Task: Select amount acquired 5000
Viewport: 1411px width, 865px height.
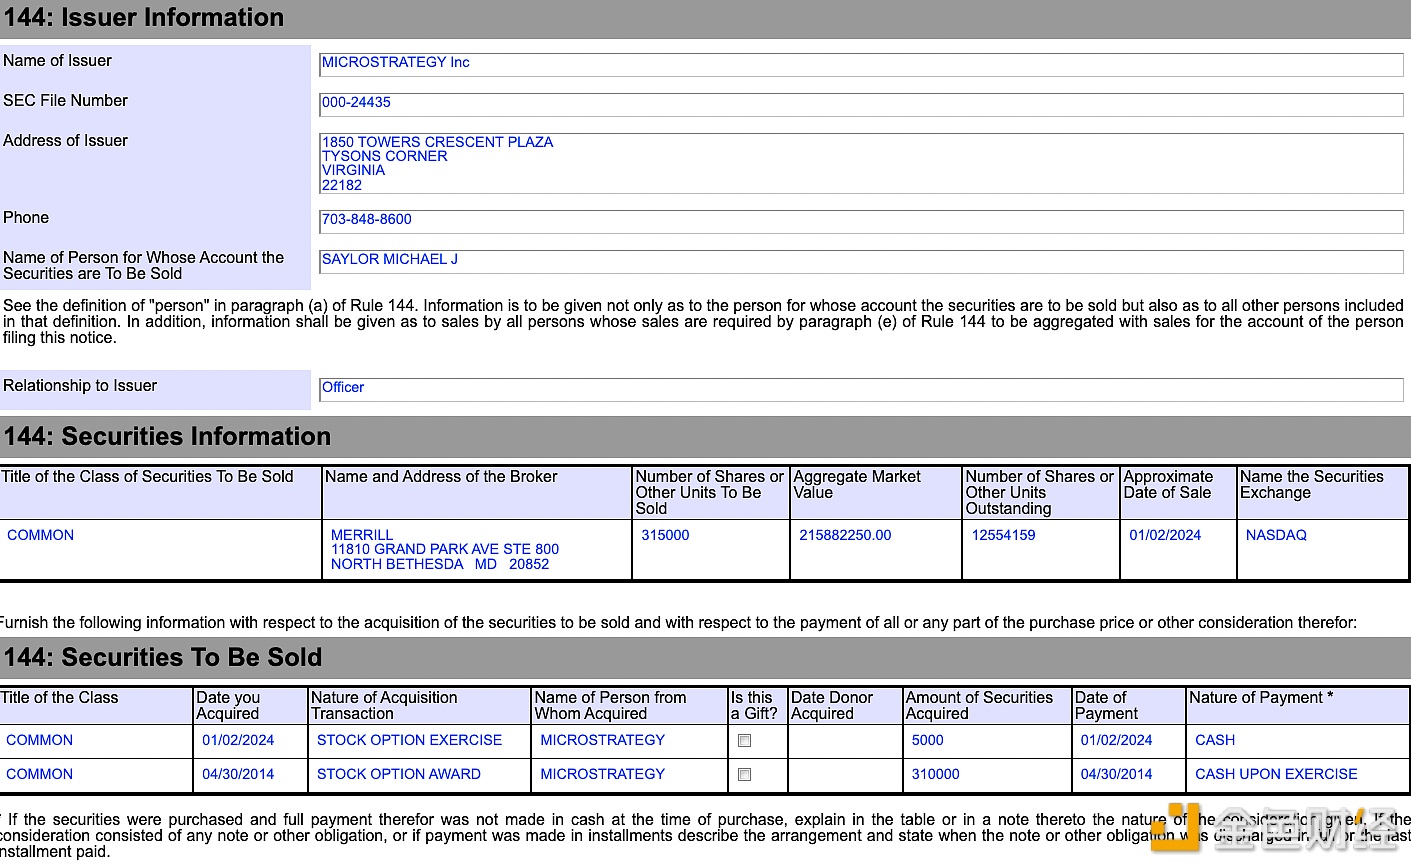Action: [927, 740]
